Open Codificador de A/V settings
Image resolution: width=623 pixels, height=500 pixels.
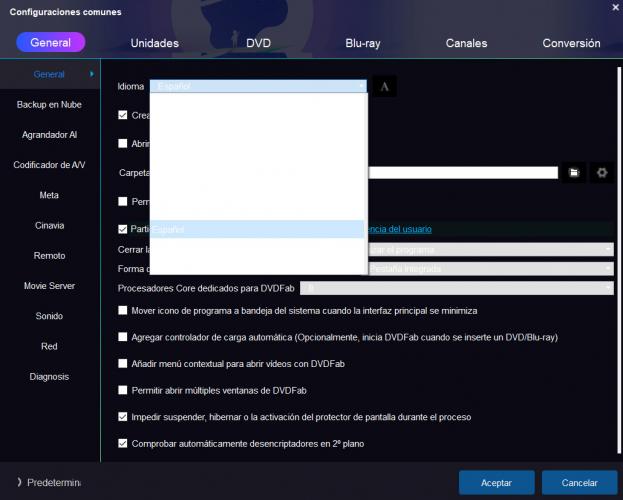tap(49, 165)
